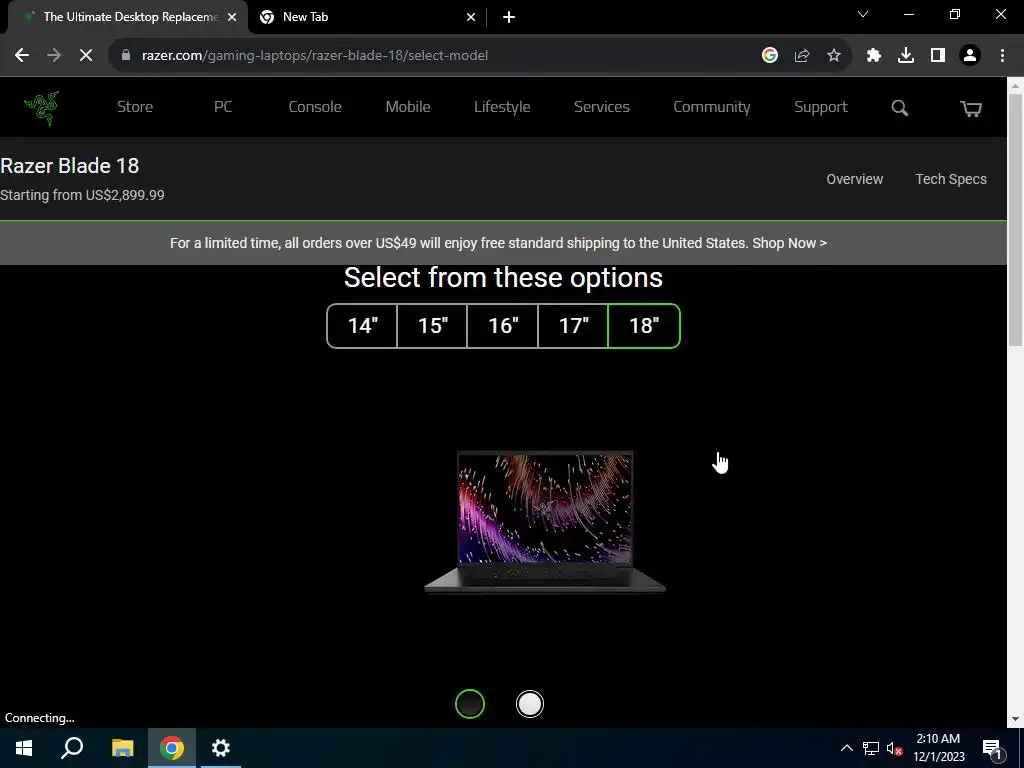Click the browser forward arrow

54,56
